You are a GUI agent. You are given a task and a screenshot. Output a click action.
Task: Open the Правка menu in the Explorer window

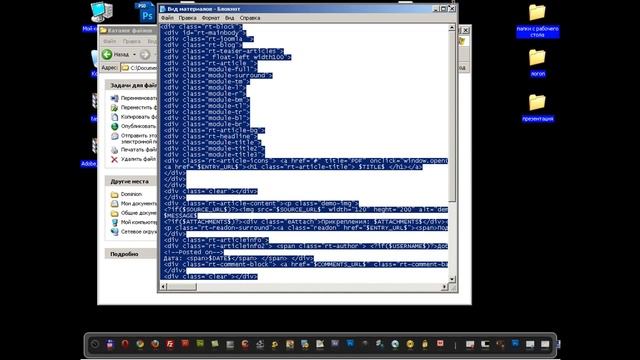131,41
